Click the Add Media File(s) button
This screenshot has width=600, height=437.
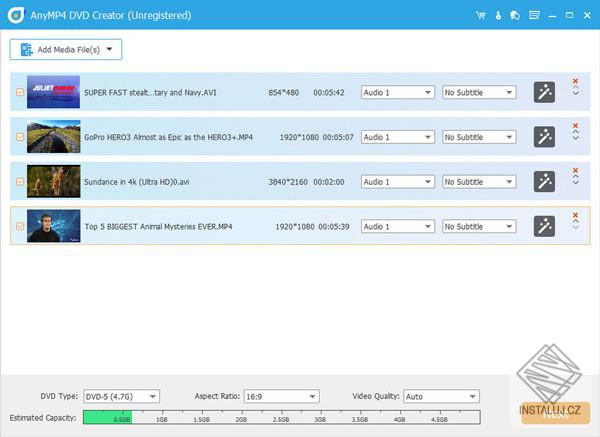point(66,49)
